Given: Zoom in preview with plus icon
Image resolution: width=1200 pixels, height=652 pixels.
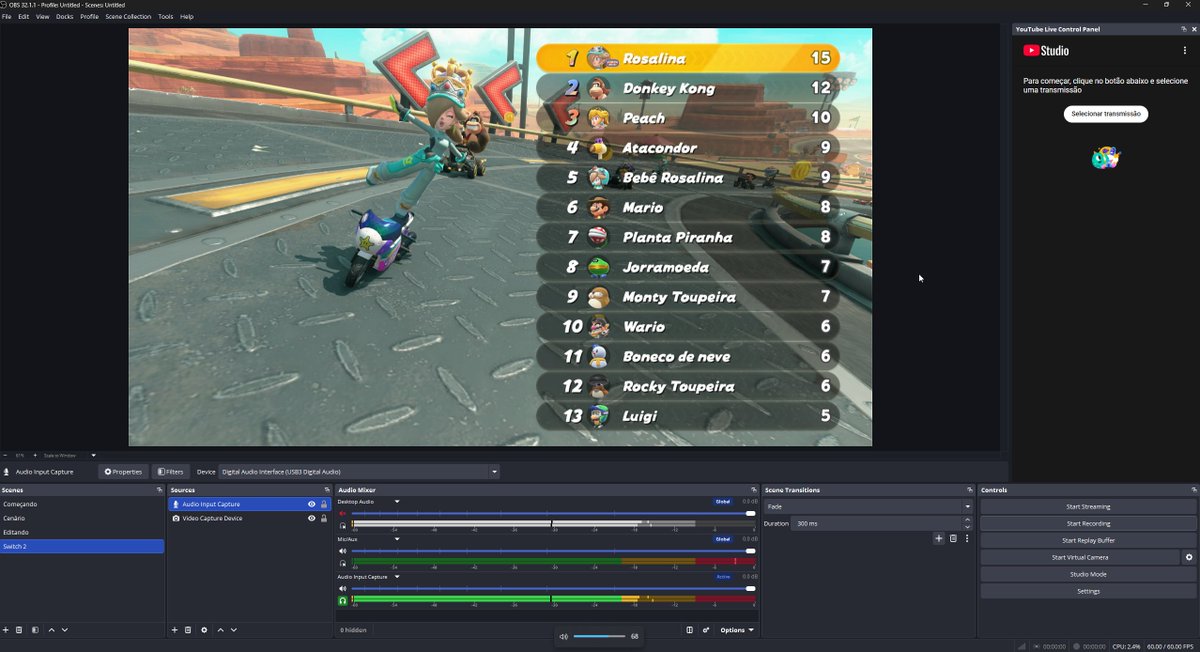Looking at the screenshot, I should 33,455.
